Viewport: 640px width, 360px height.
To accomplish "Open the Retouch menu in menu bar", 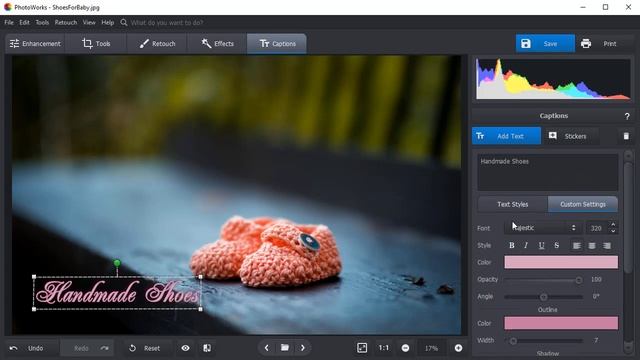I will (x=66, y=22).
